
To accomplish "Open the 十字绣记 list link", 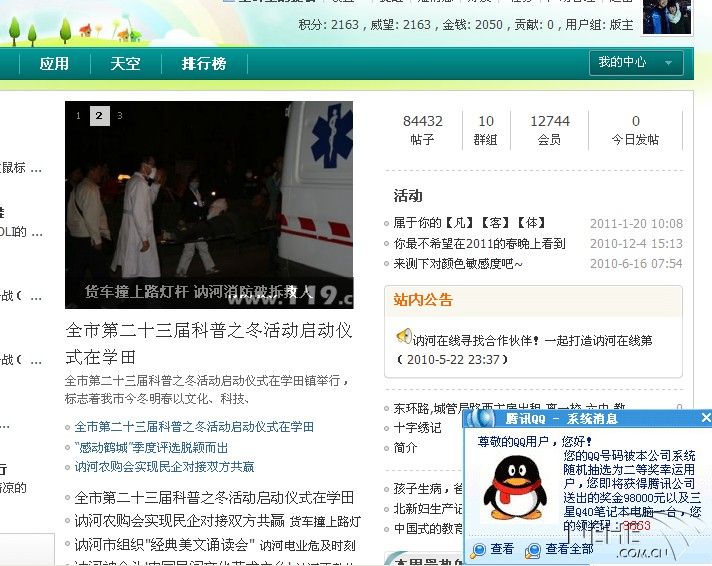I will pyautogui.click(x=417, y=427).
